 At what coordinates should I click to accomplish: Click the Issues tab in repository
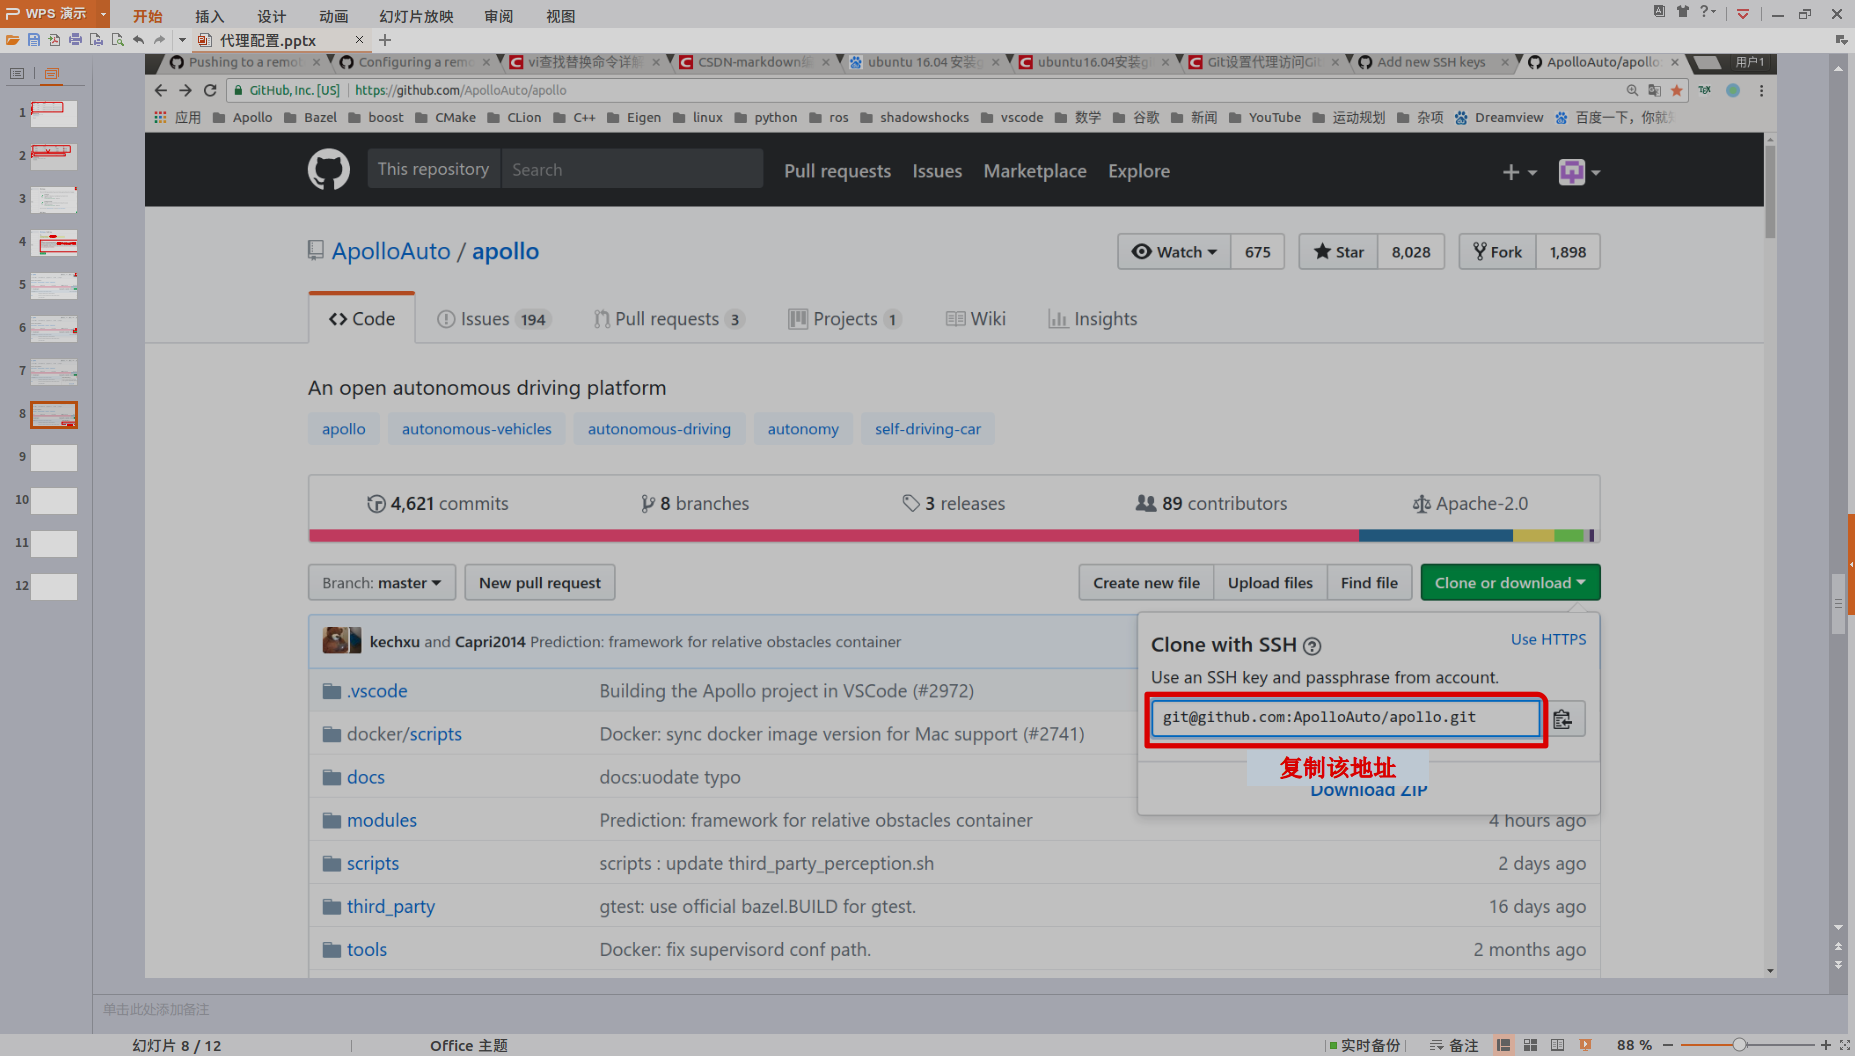pyautogui.click(x=493, y=319)
